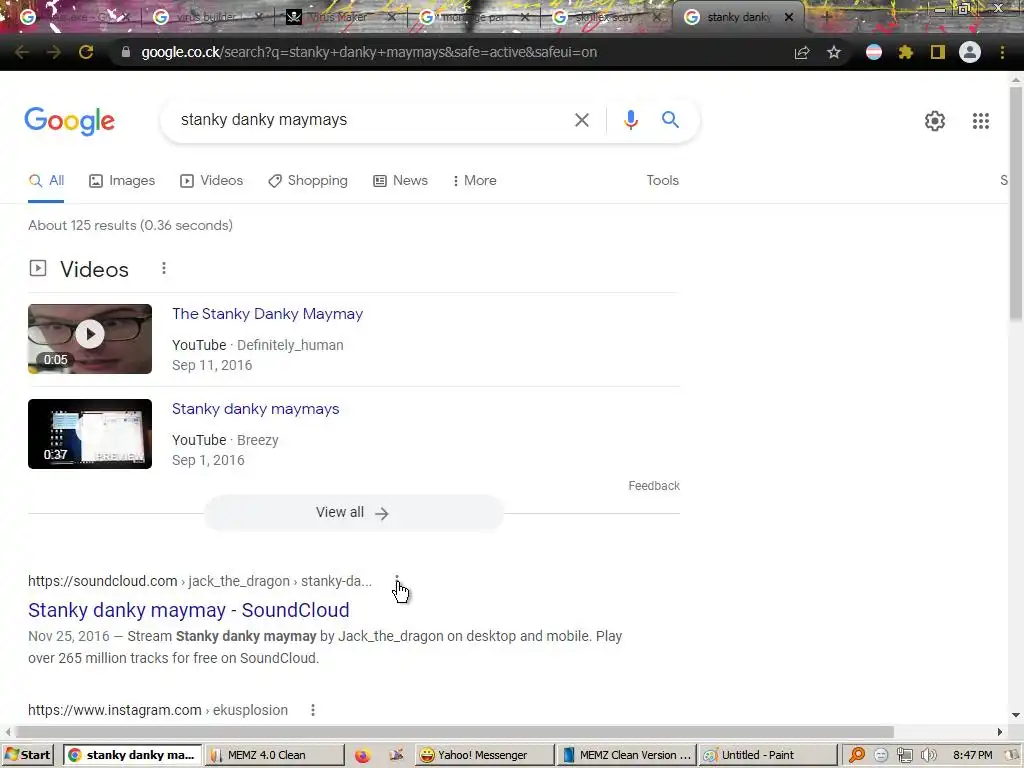
Task: Open the Extensions puzzle piece menu
Action: 905,52
